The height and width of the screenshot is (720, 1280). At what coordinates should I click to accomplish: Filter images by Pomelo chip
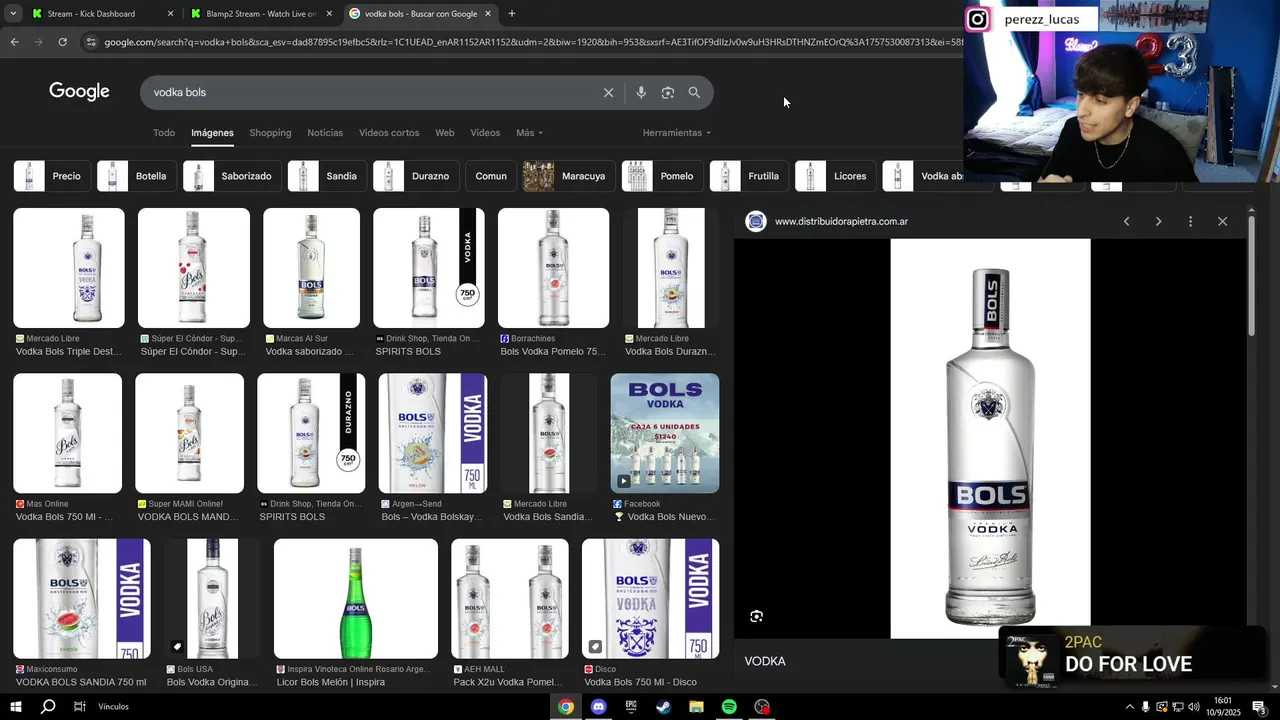662,176
